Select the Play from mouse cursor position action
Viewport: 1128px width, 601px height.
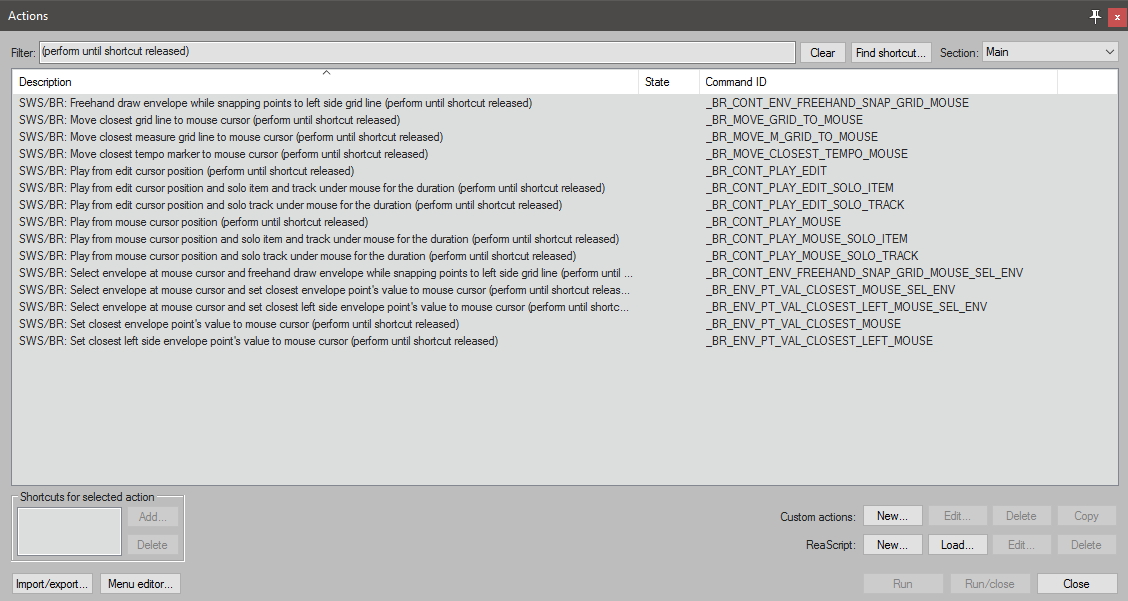point(193,222)
